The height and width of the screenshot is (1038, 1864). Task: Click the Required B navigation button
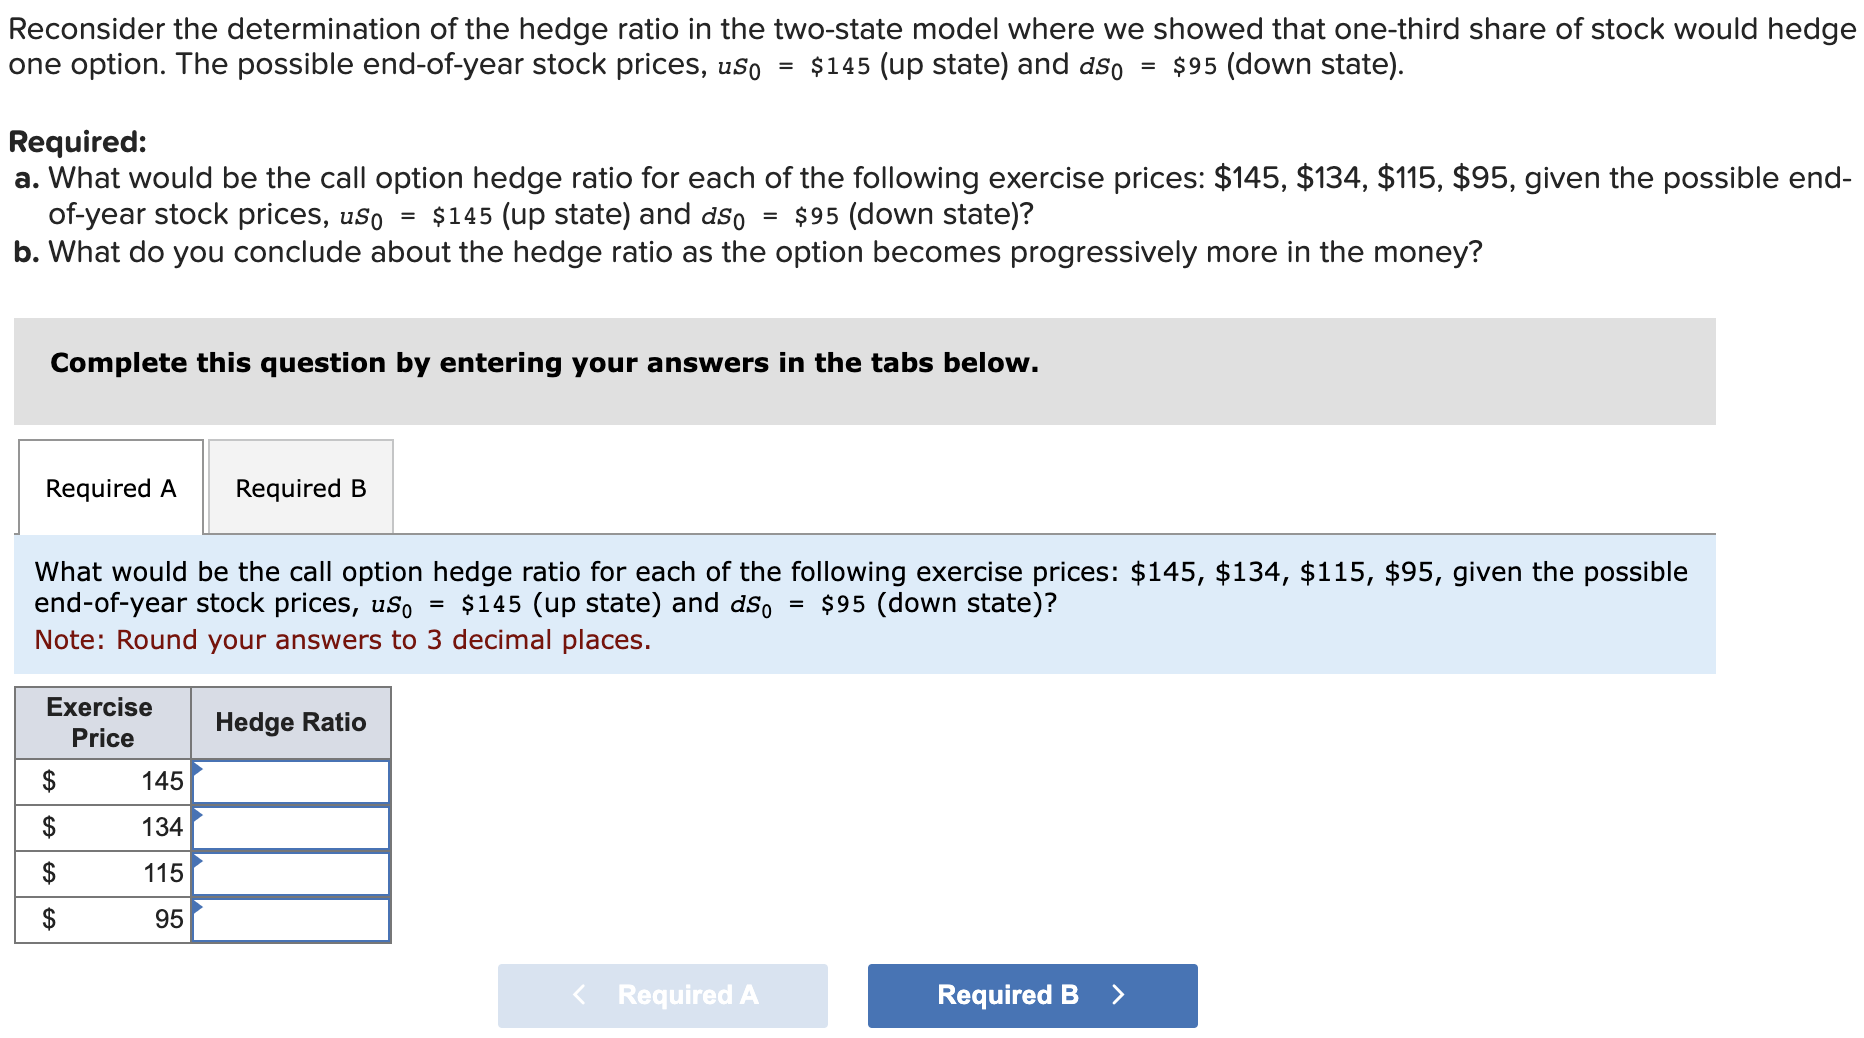1031,995
